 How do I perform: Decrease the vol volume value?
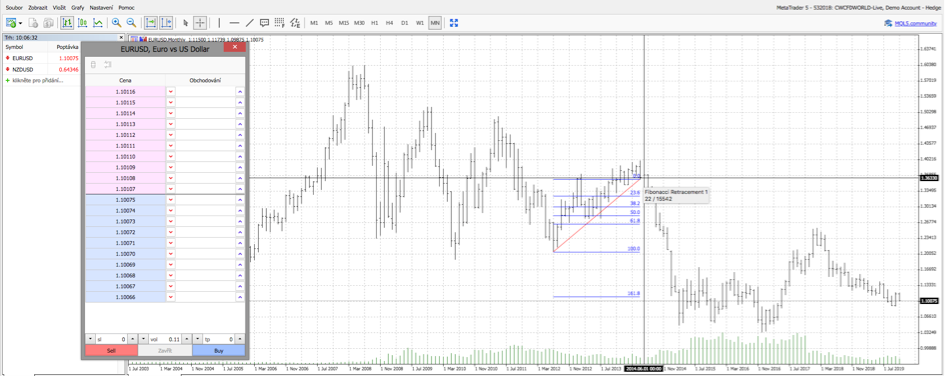pos(144,340)
